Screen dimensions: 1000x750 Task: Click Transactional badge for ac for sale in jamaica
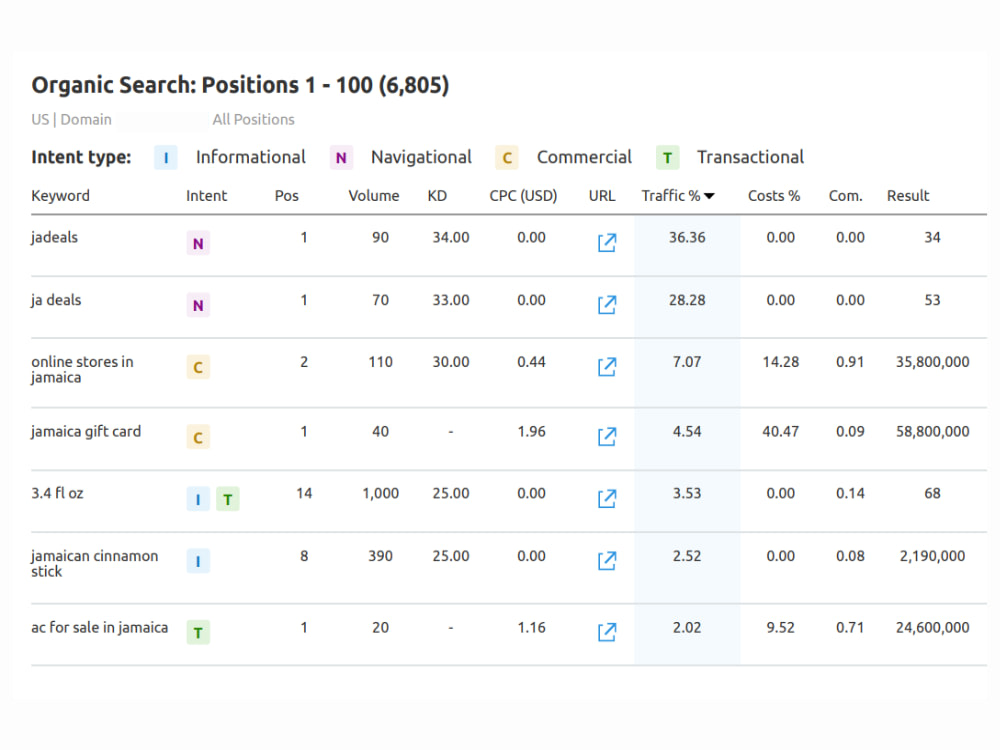(198, 633)
